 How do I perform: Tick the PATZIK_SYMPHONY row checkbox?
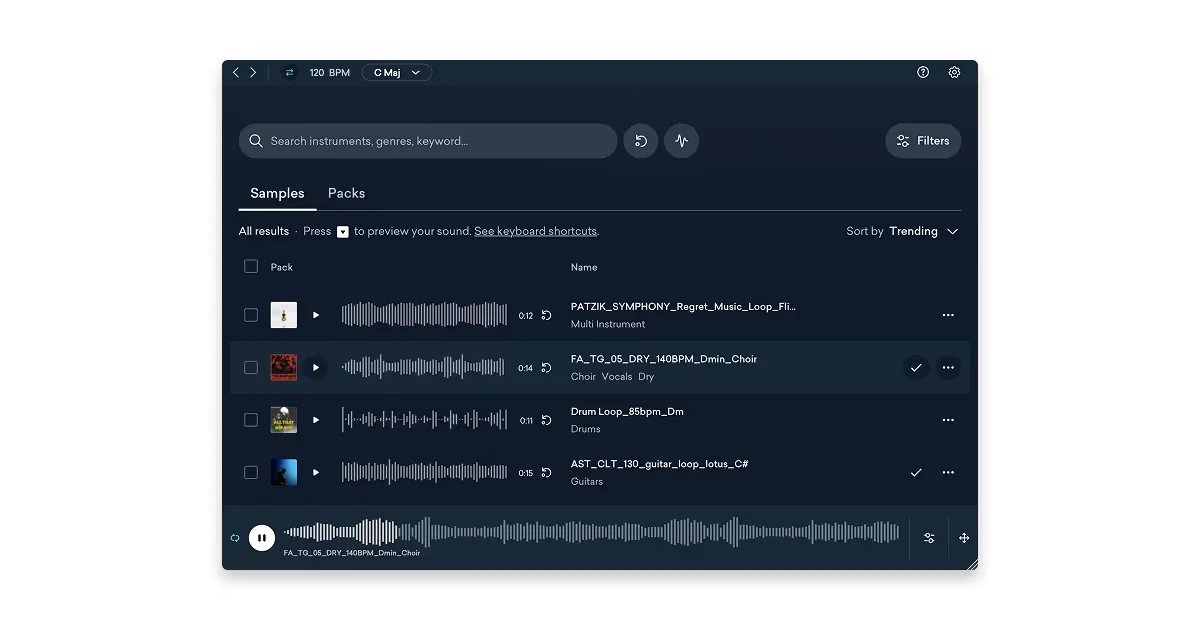click(251, 315)
